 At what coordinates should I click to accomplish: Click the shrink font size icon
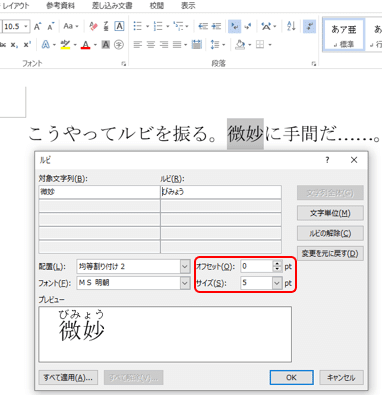click(x=50, y=26)
